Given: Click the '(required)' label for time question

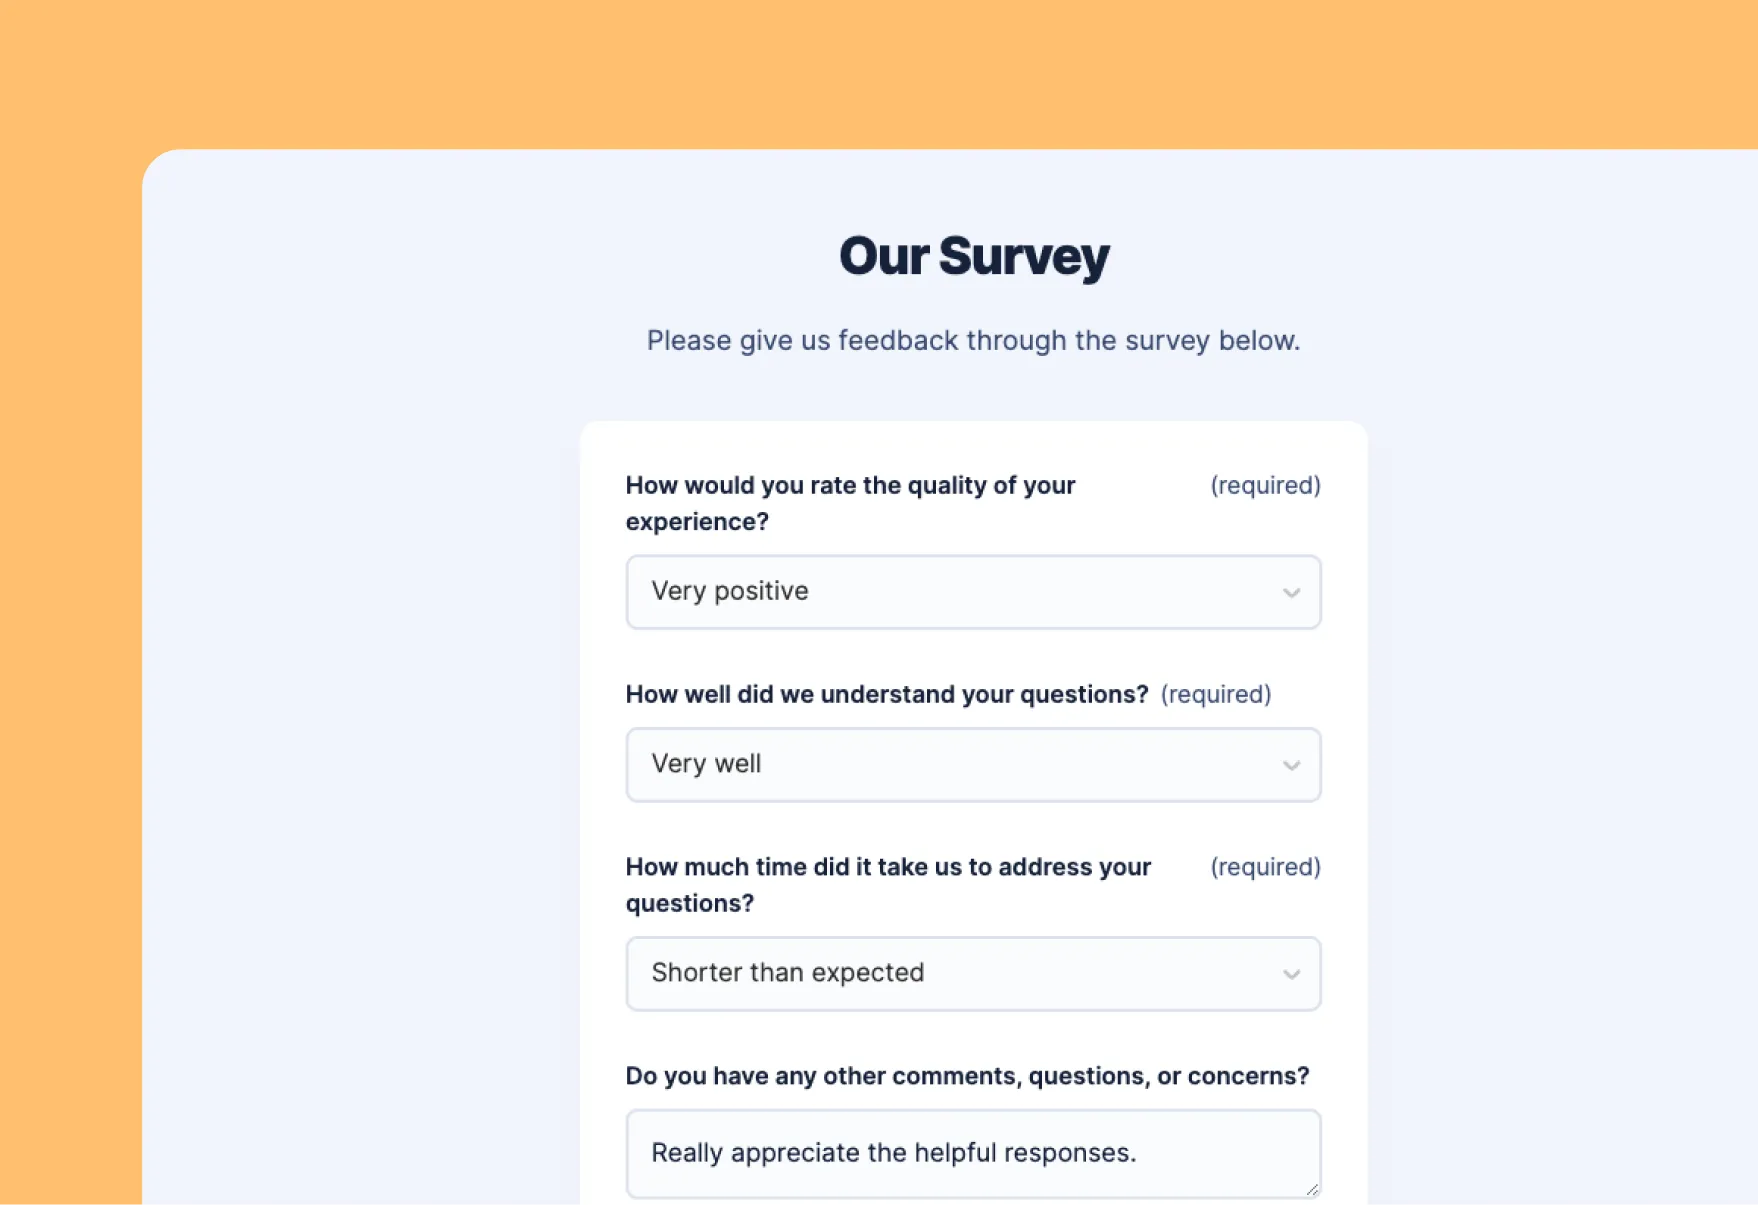Looking at the screenshot, I should 1266,867.
